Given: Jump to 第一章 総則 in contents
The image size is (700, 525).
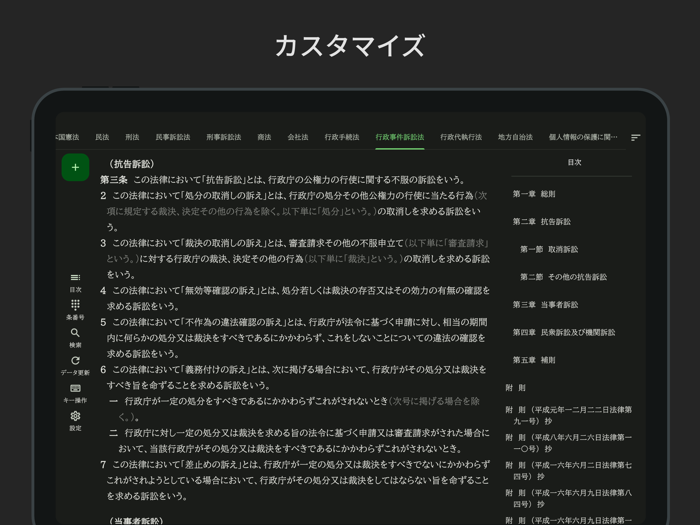Looking at the screenshot, I should (x=534, y=194).
